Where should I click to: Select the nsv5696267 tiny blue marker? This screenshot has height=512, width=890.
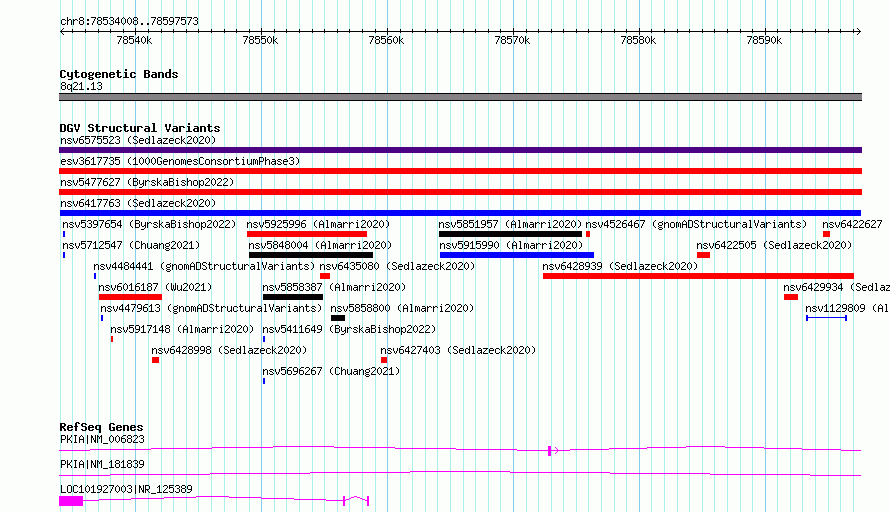pyautogui.click(x=264, y=381)
